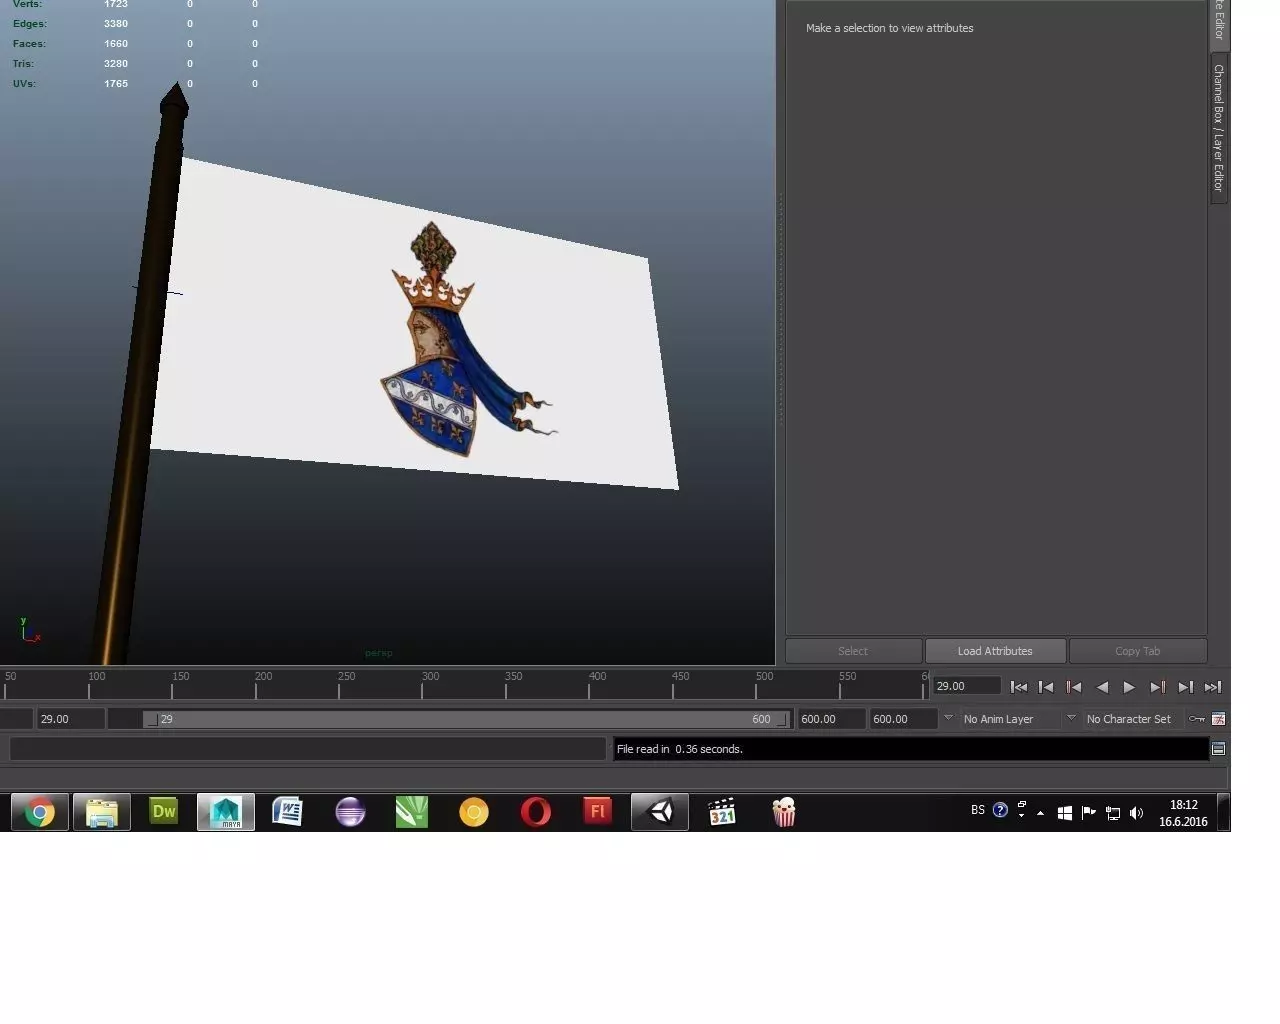The width and height of the screenshot is (1280, 1024).
Task: Click the persp camera label
Action: (379, 653)
